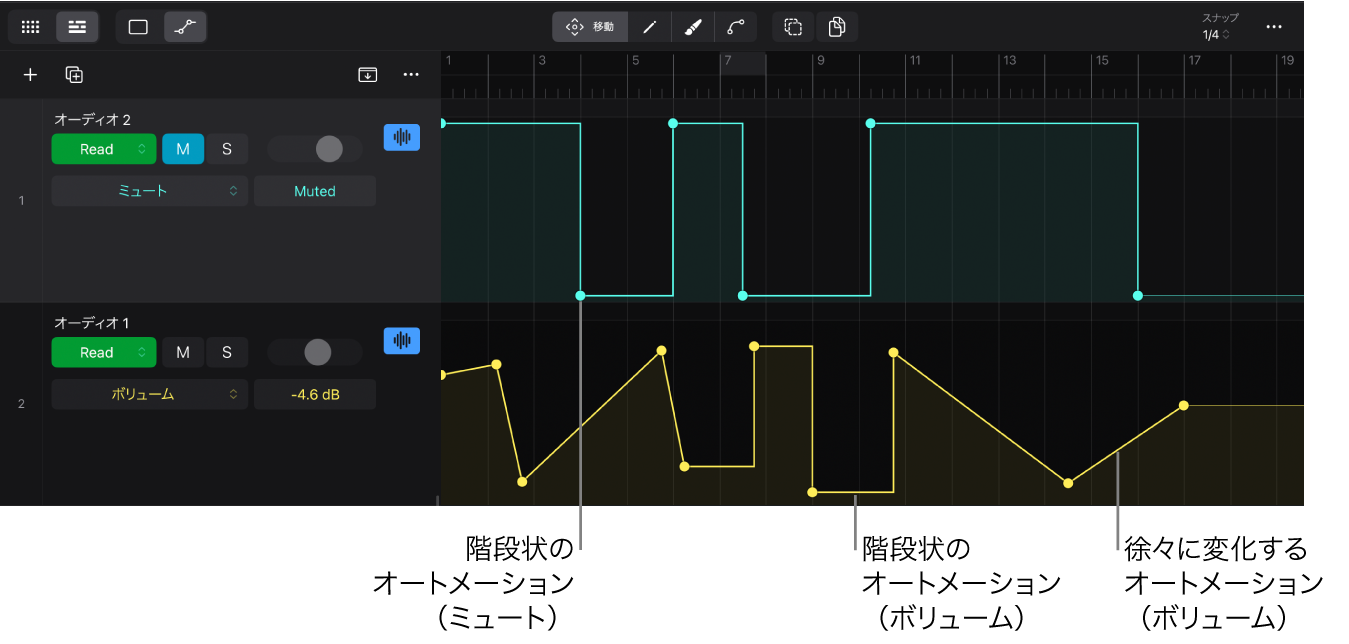Screen dimensions: 1349x644
Task: Activate the multi-select marquee button
Action: click(793, 27)
